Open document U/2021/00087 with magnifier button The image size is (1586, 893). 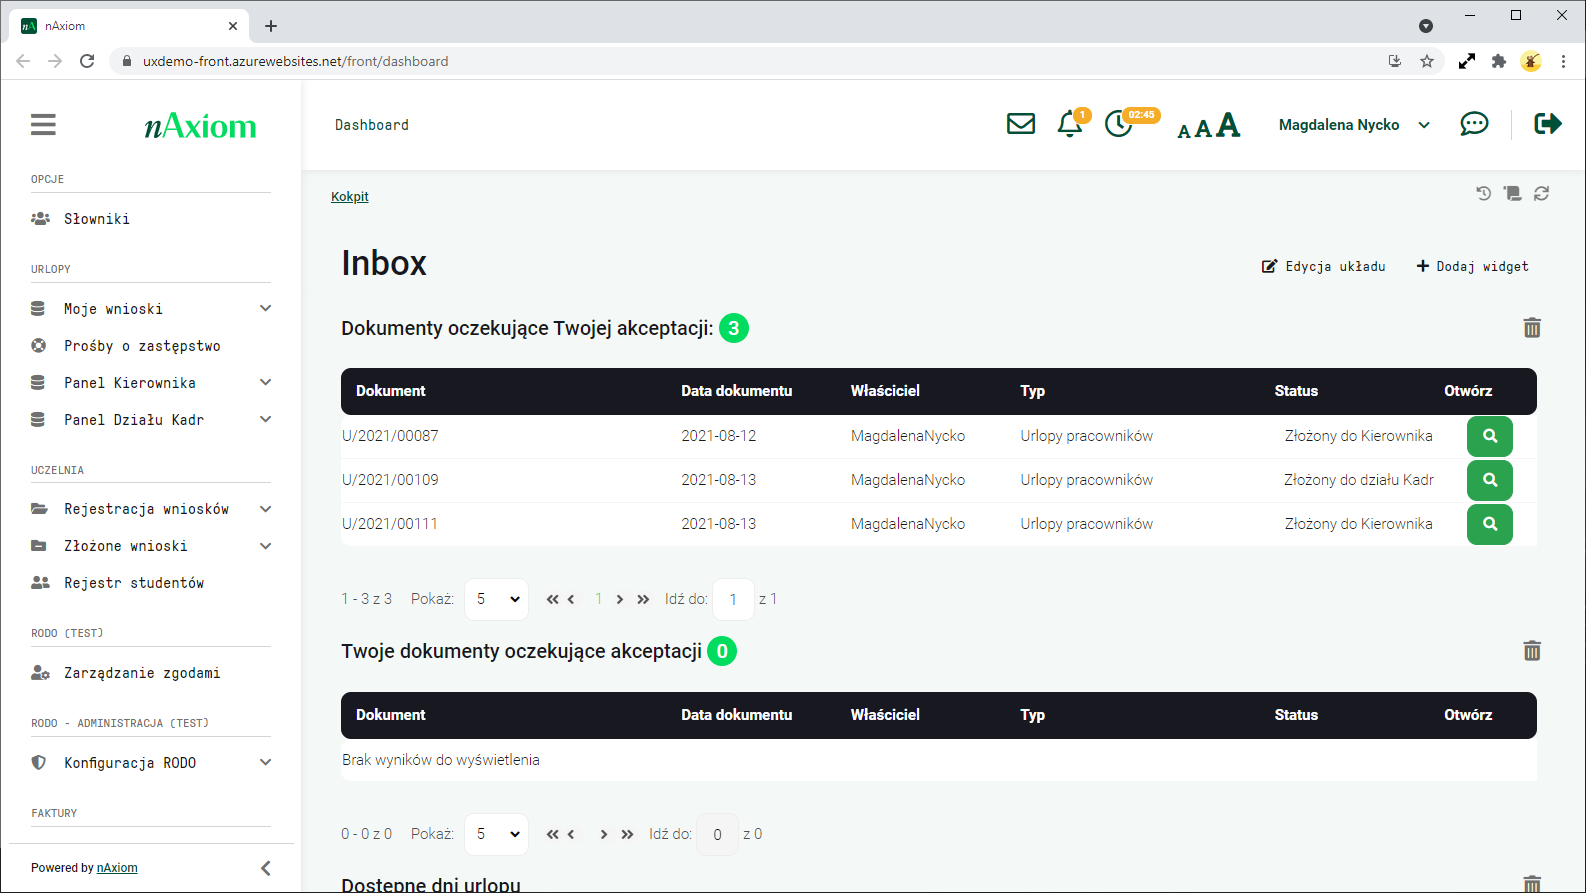click(1490, 436)
